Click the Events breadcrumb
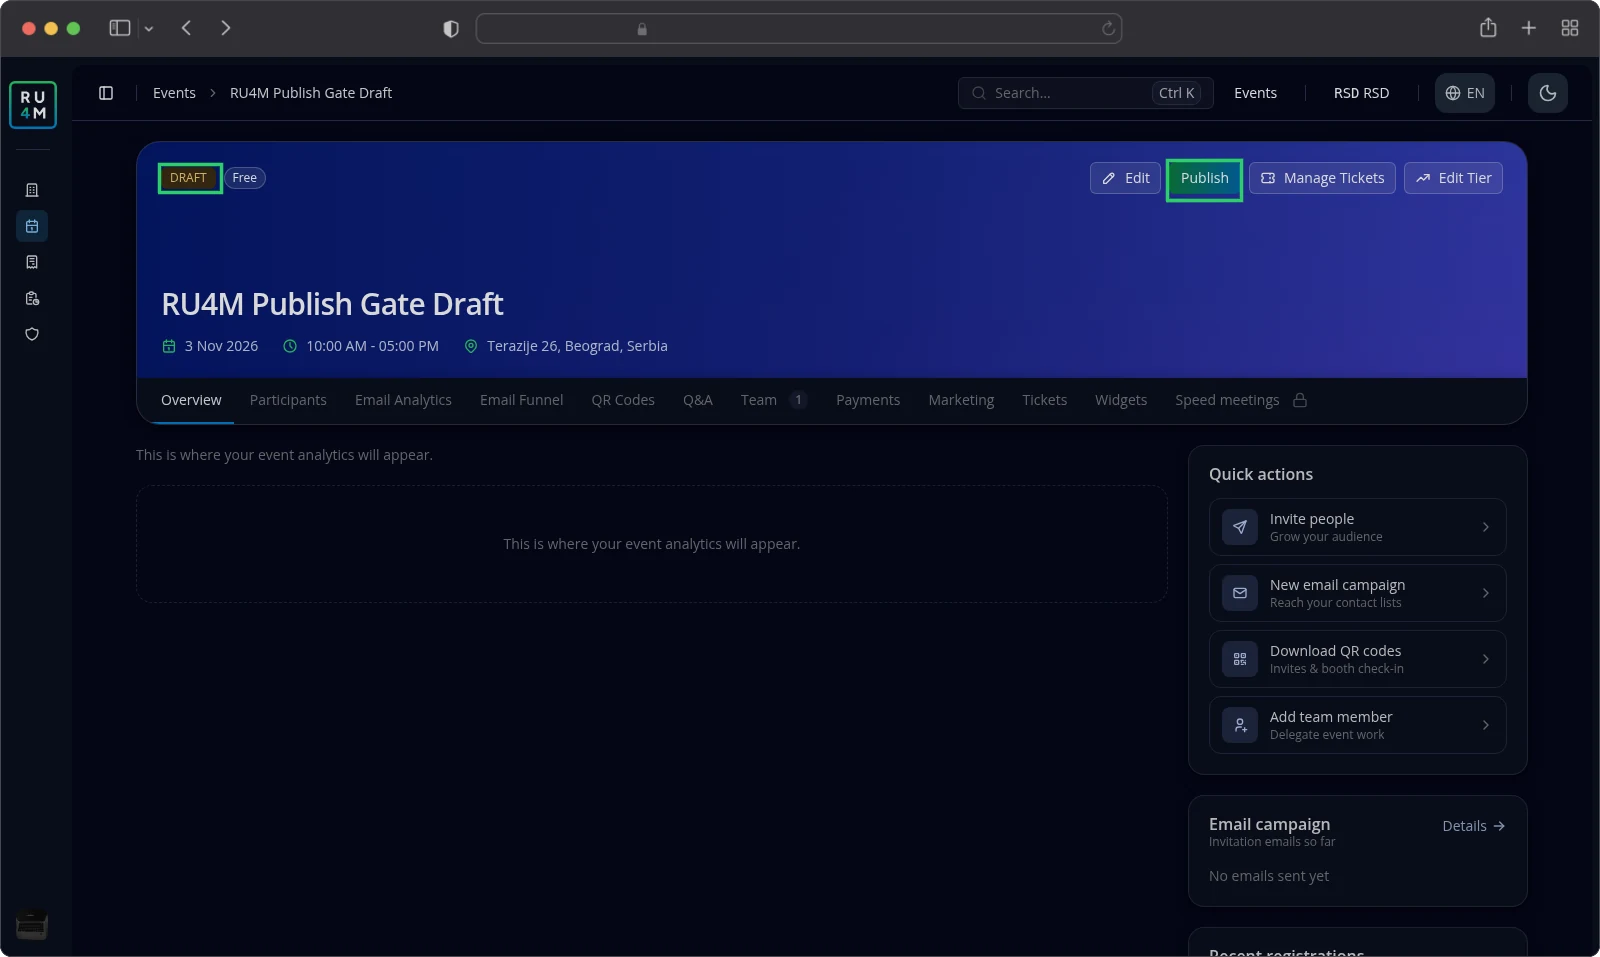The width and height of the screenshot is (1600, 957). (x=174, y=93)
